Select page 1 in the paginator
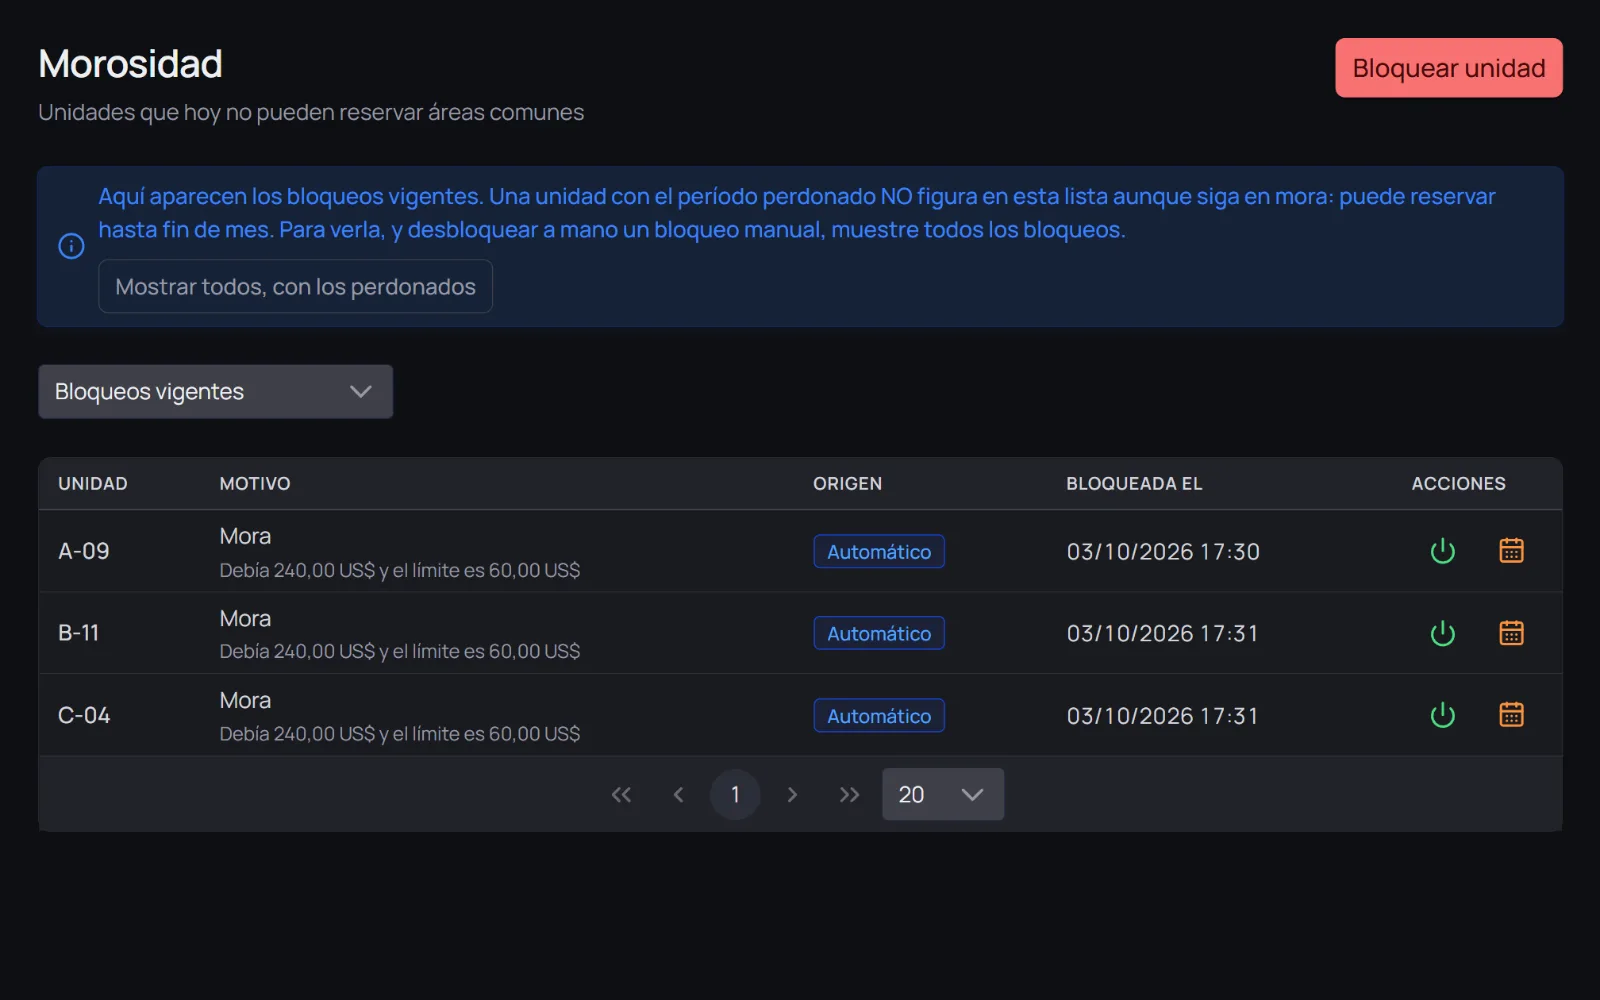The width and height of the screenshot is (1600, 1000). pyautogui.click(x=735, y=794)
